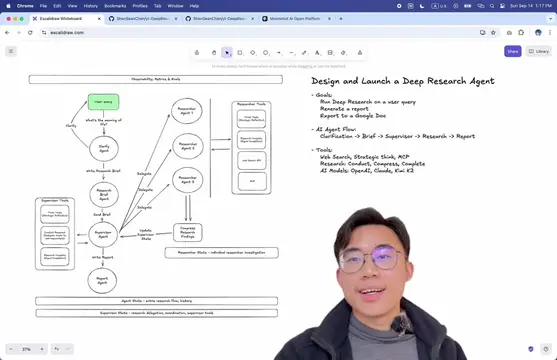Close the Moonshot AI Open Platform tab

coord(329,18)
